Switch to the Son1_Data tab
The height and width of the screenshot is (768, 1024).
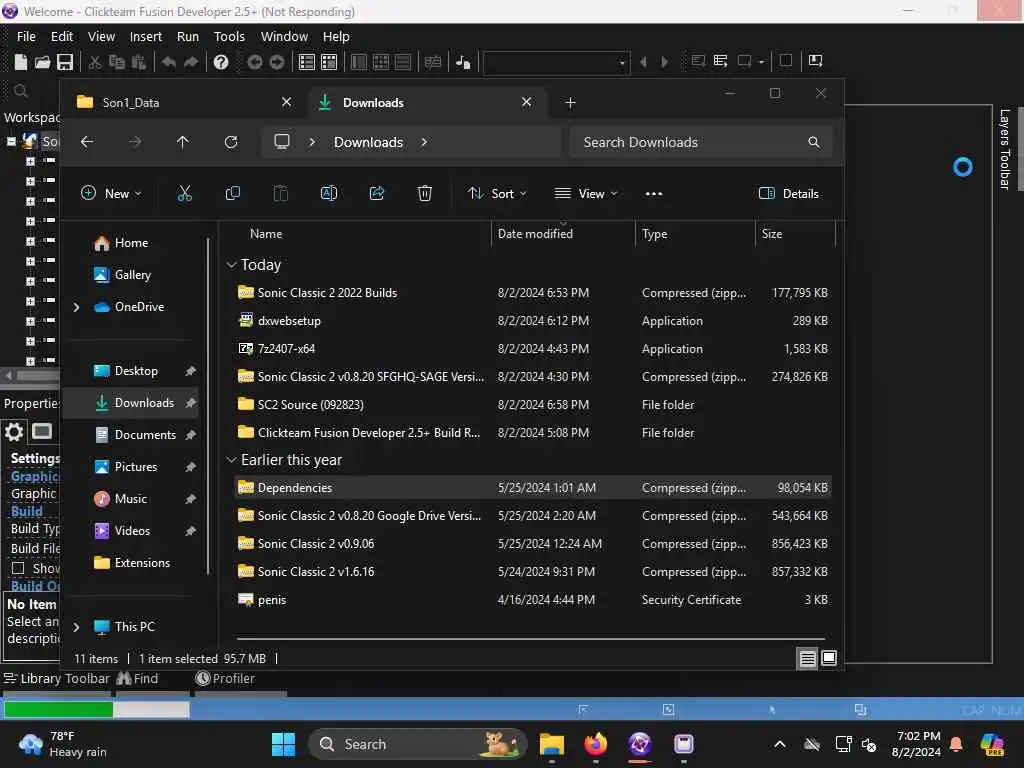pyautogui.click(x=183, y=103)
